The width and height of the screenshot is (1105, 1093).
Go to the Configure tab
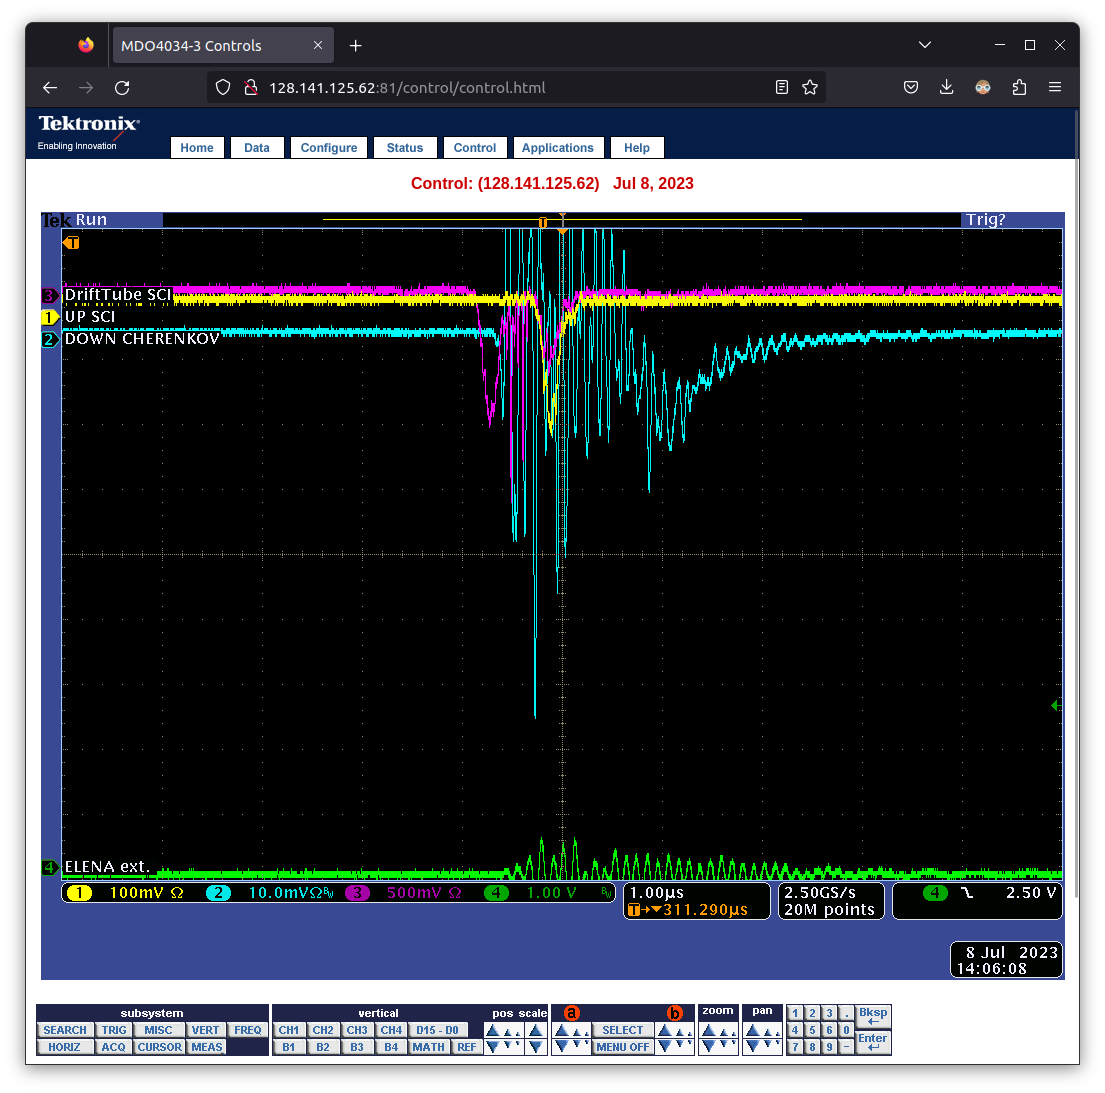[329, 148]
